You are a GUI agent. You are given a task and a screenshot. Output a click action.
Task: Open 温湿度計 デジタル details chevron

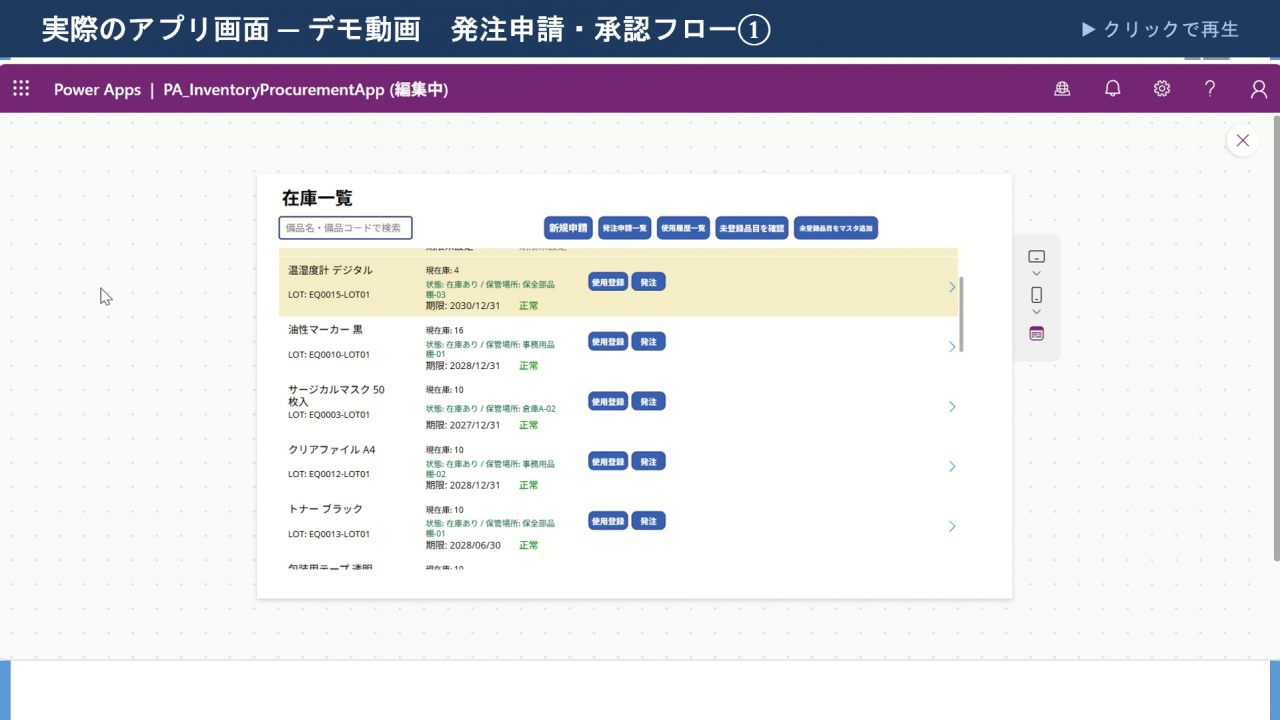pos(952,287)
